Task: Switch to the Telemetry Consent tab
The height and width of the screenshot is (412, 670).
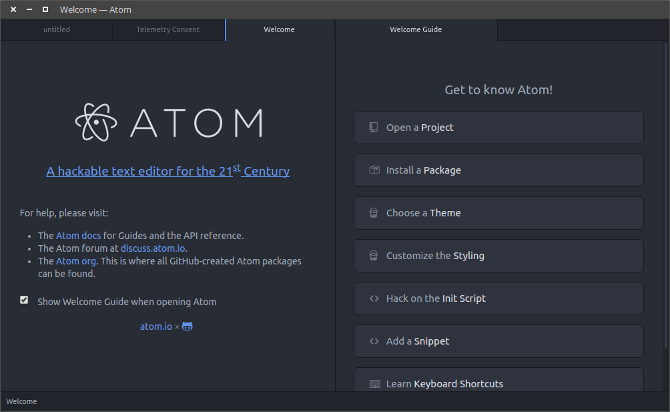Action: click(x=168, y=29)
